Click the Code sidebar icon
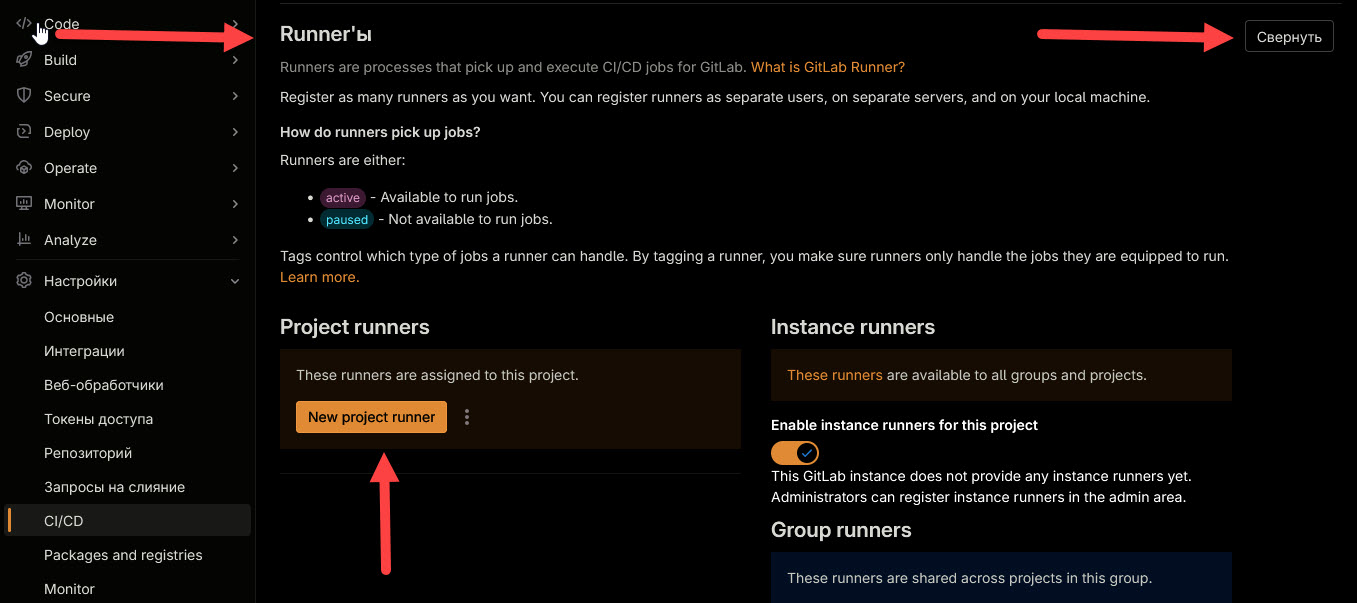The width and height of the screenshot is (1357, 603). click(x=24, y=24)
